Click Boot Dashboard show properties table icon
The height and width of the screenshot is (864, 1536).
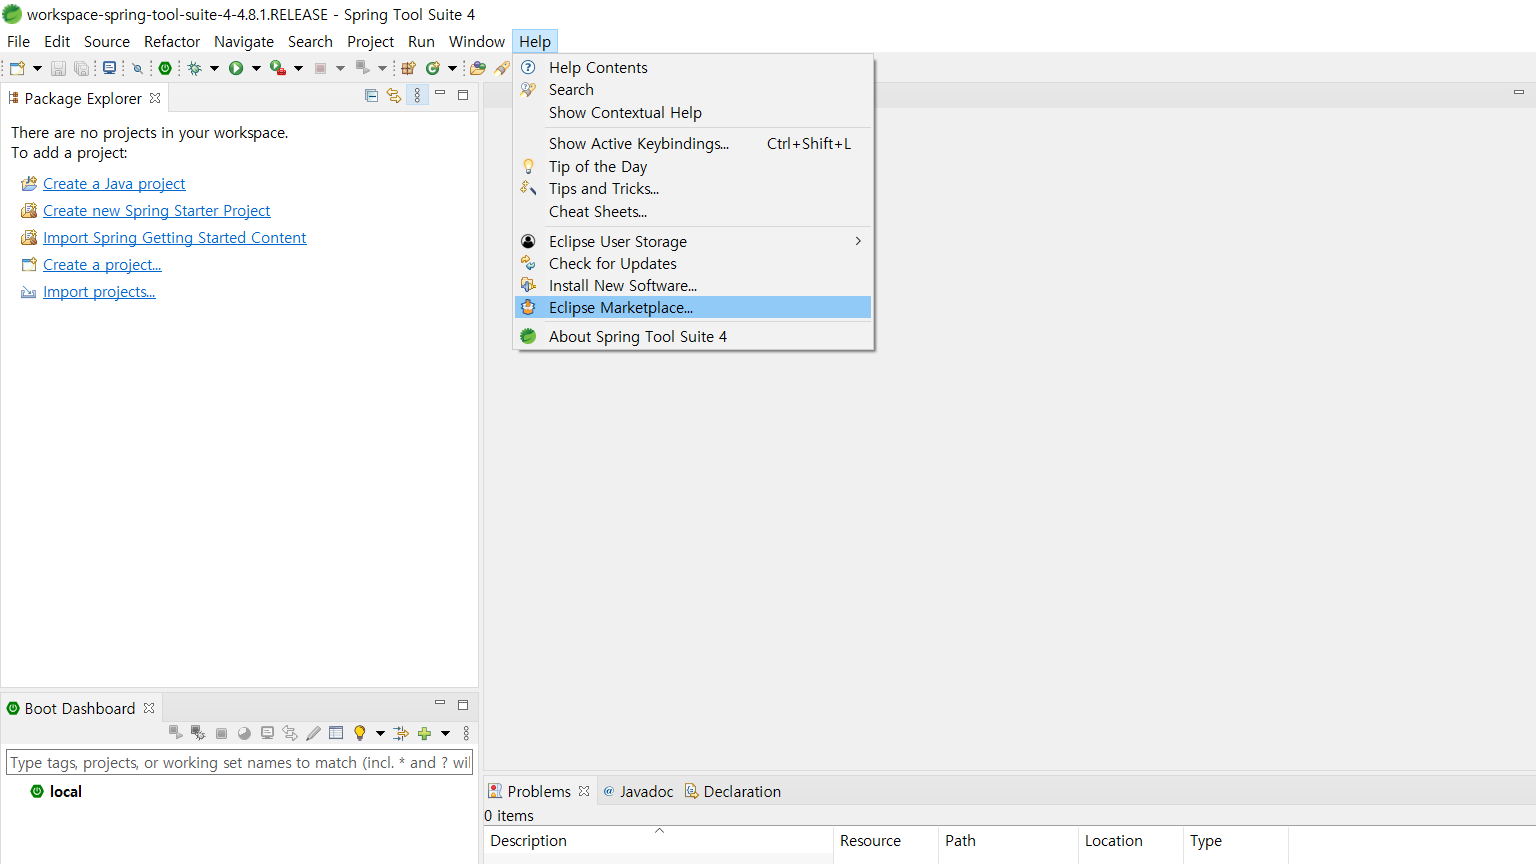pyautogui.click(x=336, y=733)
